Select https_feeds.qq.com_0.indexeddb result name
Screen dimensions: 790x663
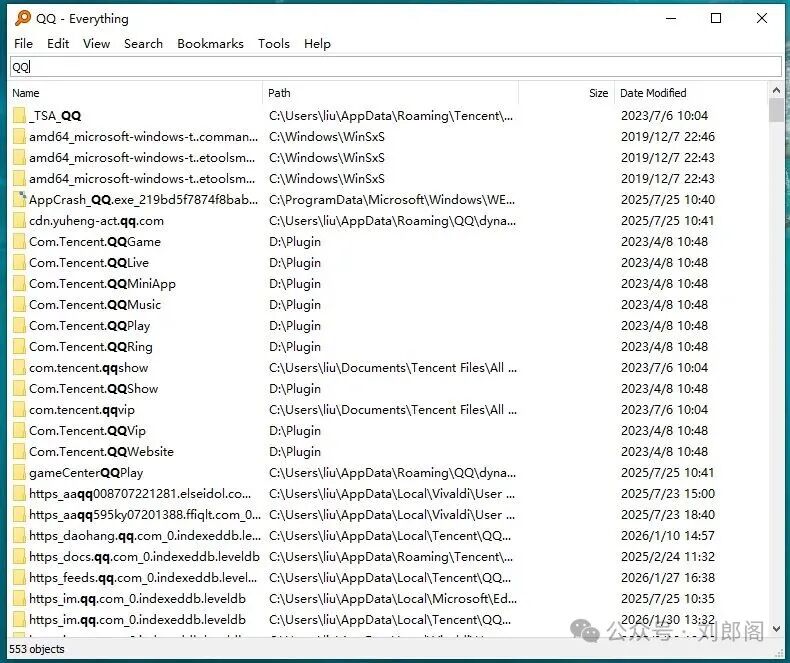pyautogui.click(x=143, y=578)
